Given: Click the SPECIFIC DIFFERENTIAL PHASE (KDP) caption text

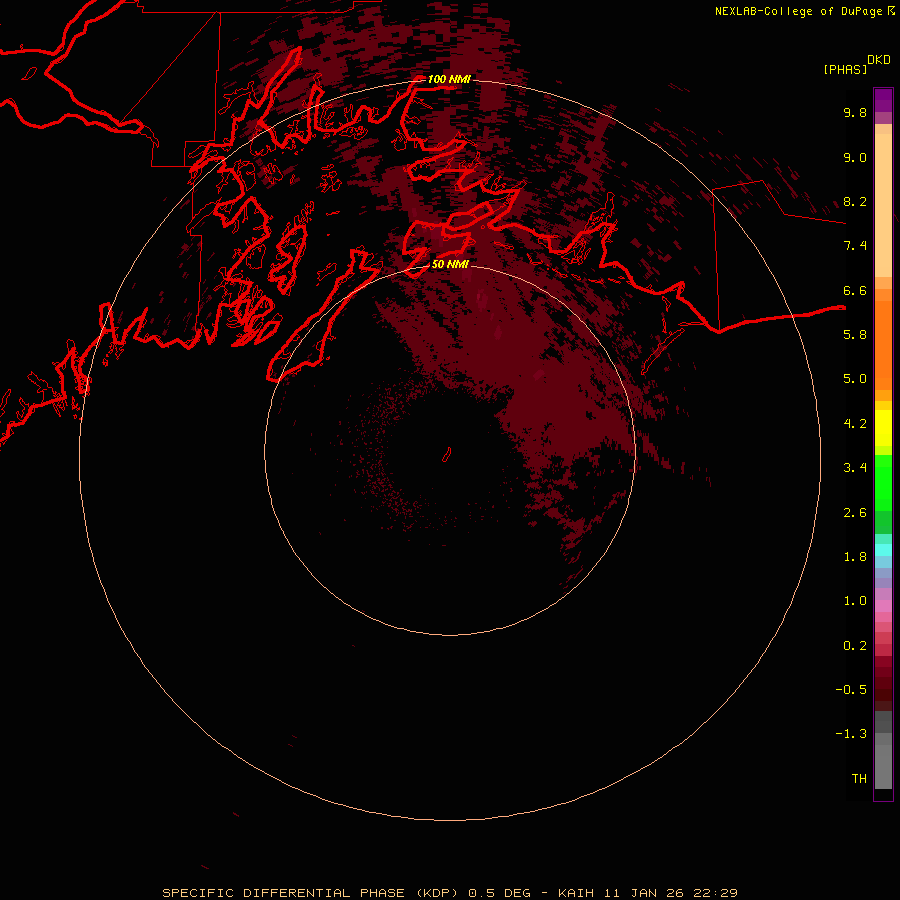Looking at the screenshot, I should 310,893.
